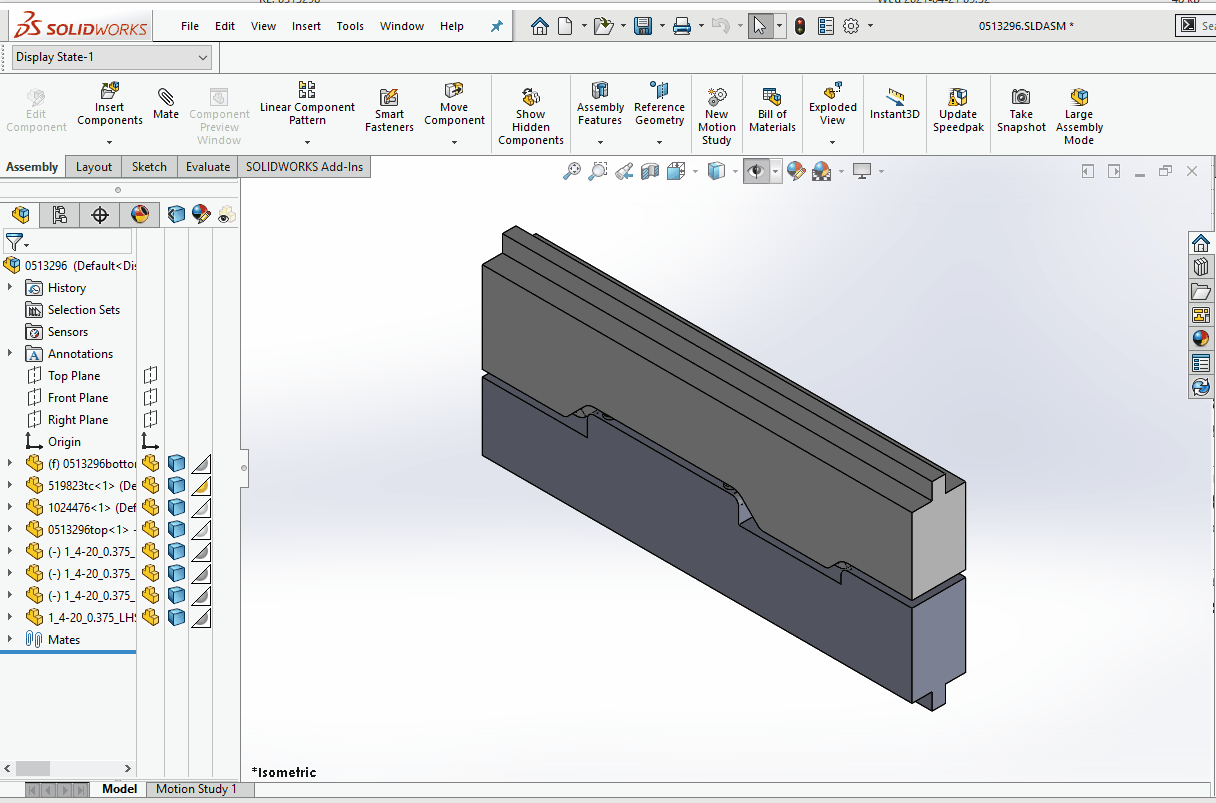Open the Appearances task pane color tab
This screenshot has width=1216, height=803.
(1201, 339)
